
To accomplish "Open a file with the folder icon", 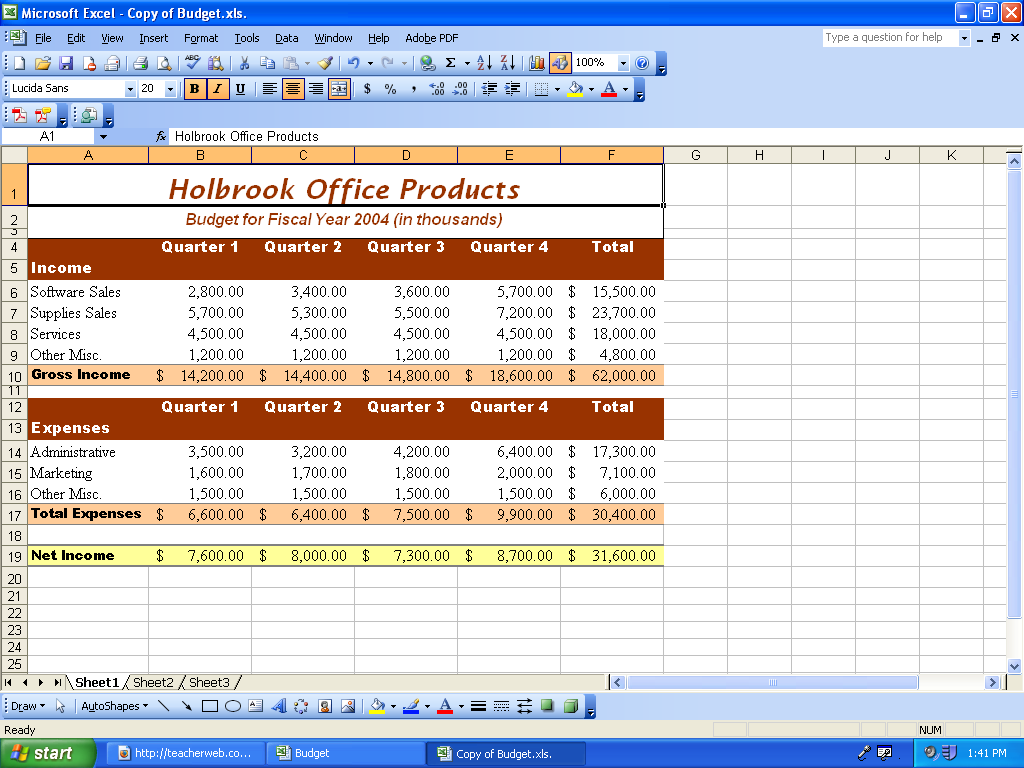I will pyautogui.click(x=42, y=63).
